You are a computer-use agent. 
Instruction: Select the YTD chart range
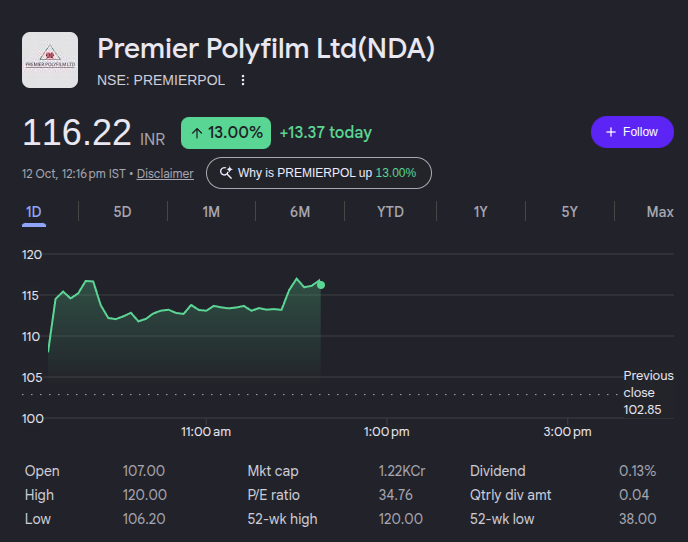(391, 212)
